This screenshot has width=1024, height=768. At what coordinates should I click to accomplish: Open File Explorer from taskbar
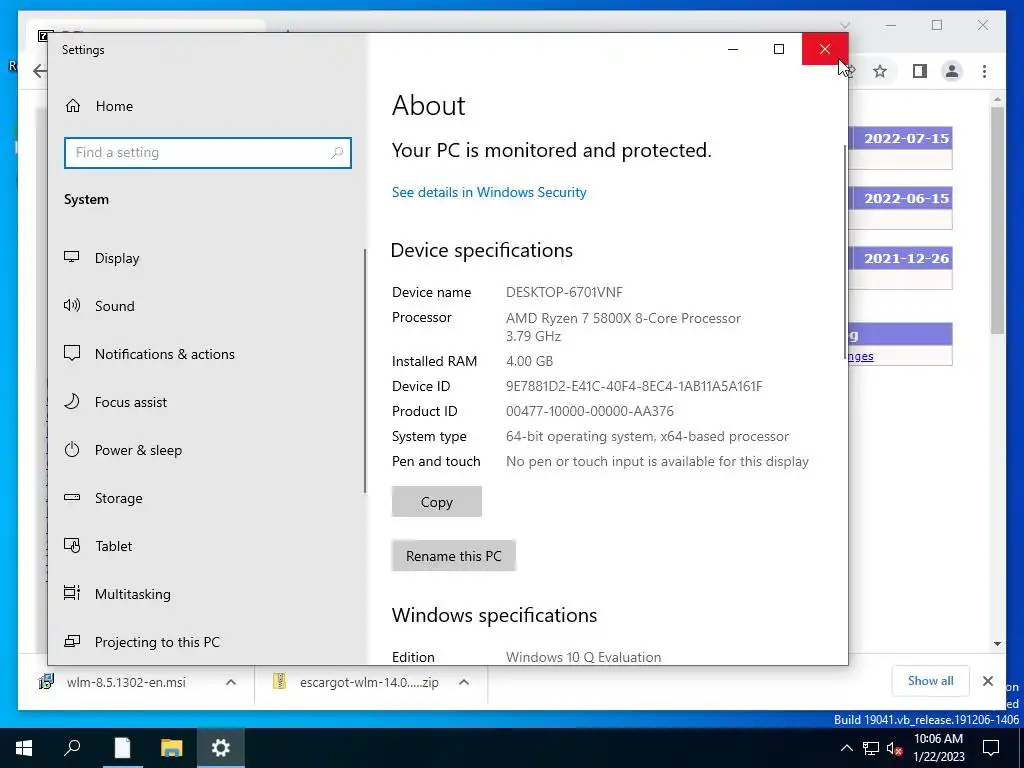[x=171, y=748]
